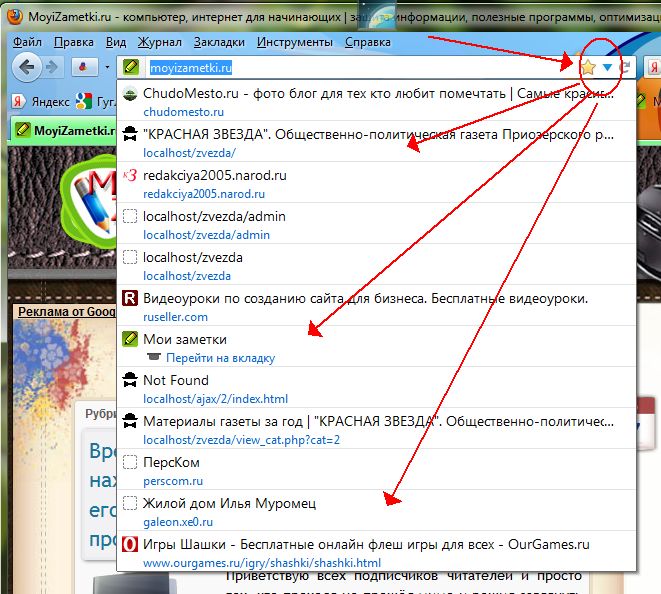Click the Firefox logo in title bar

pos(14,17)
